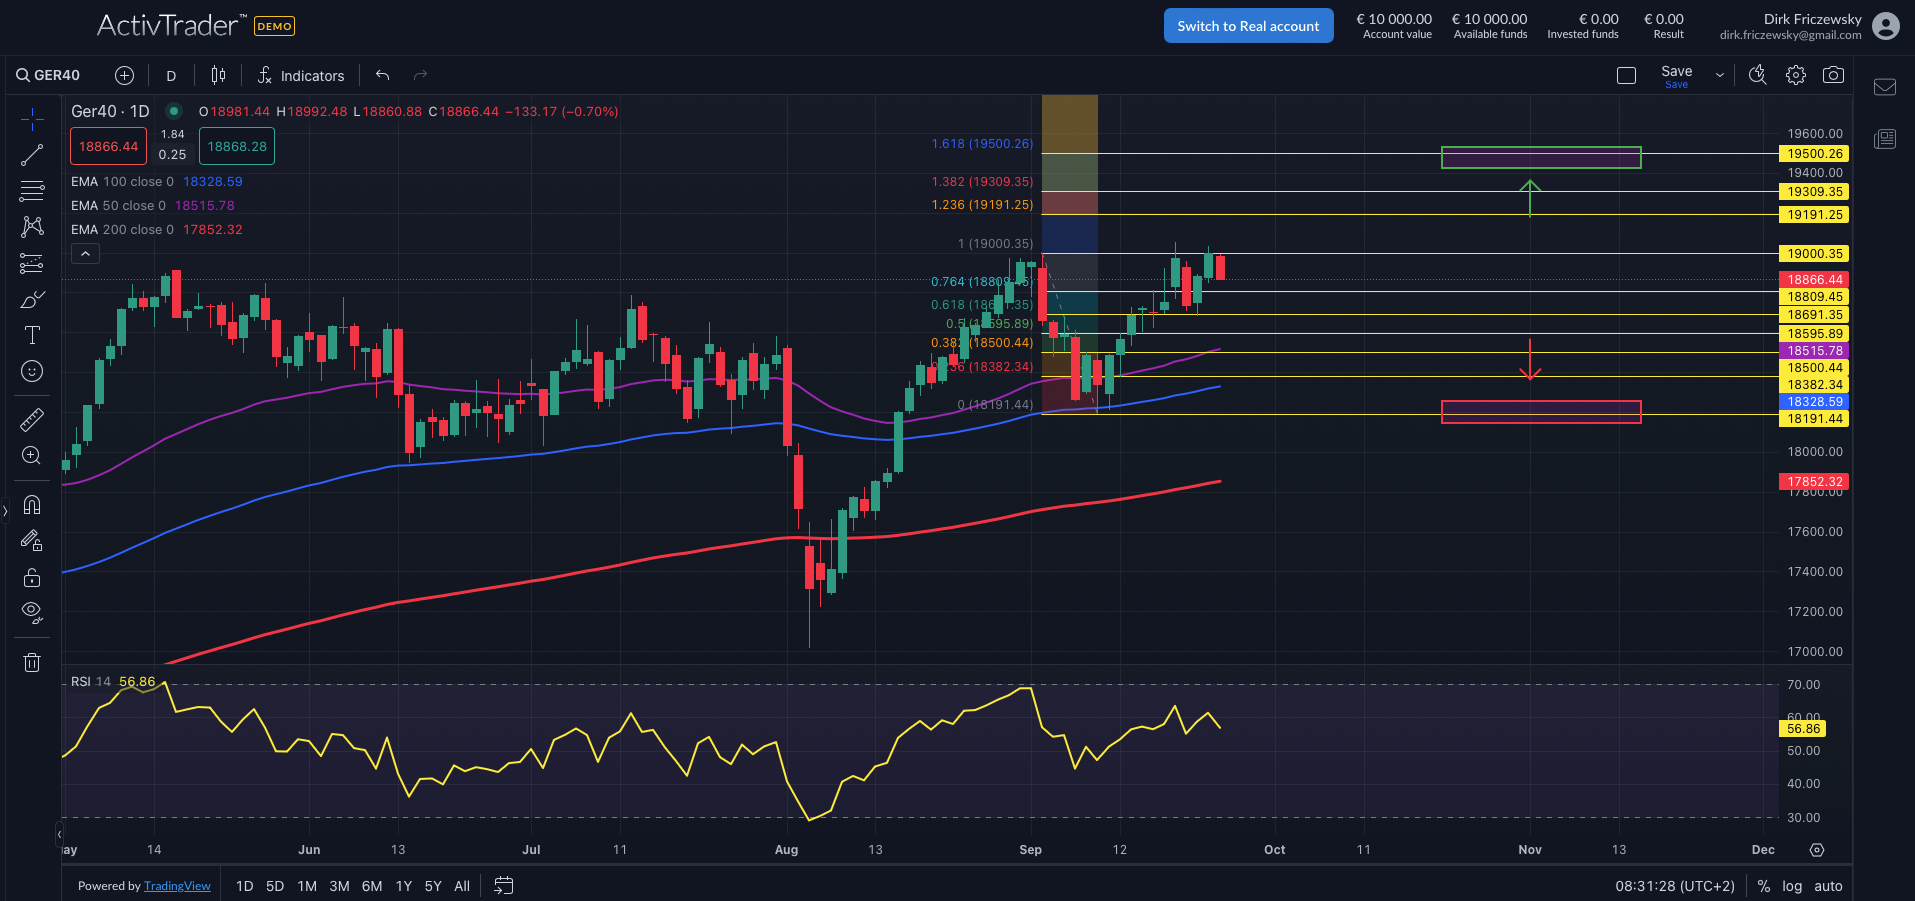Image resolution: width=1915 pixels, height=901 pixels.
Task: Expand the D interval dropdown
Action: click(x=170, y=74)
